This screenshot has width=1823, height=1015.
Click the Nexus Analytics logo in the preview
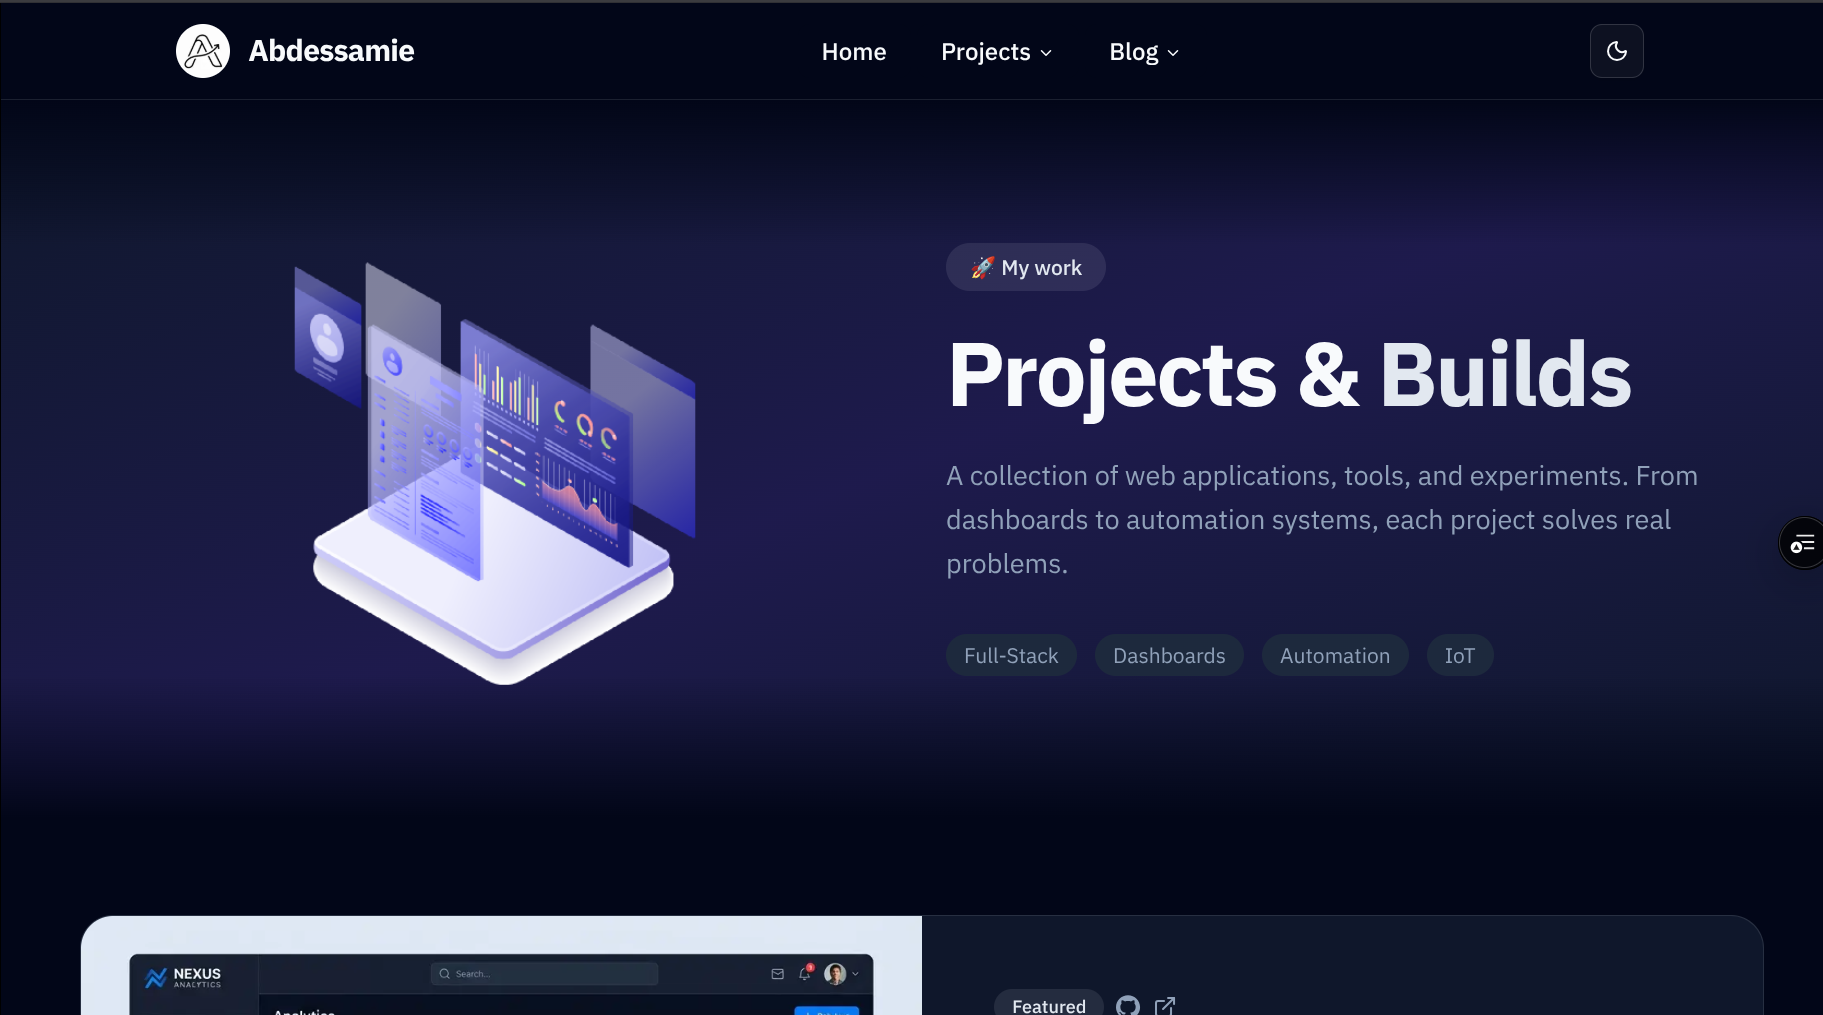click(x=184, y=977)
